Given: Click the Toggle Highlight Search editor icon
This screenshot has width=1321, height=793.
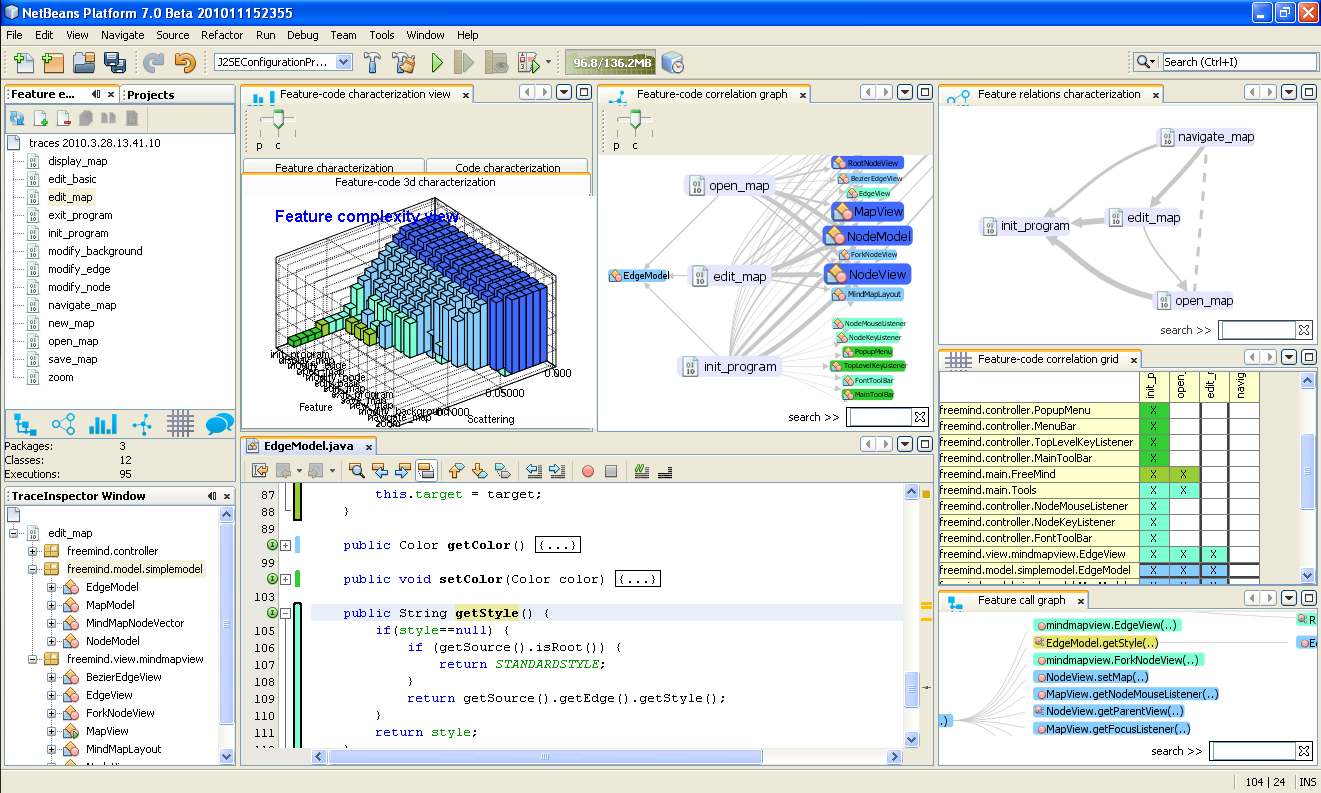Looking at the screenshot, I should point(425,470).
